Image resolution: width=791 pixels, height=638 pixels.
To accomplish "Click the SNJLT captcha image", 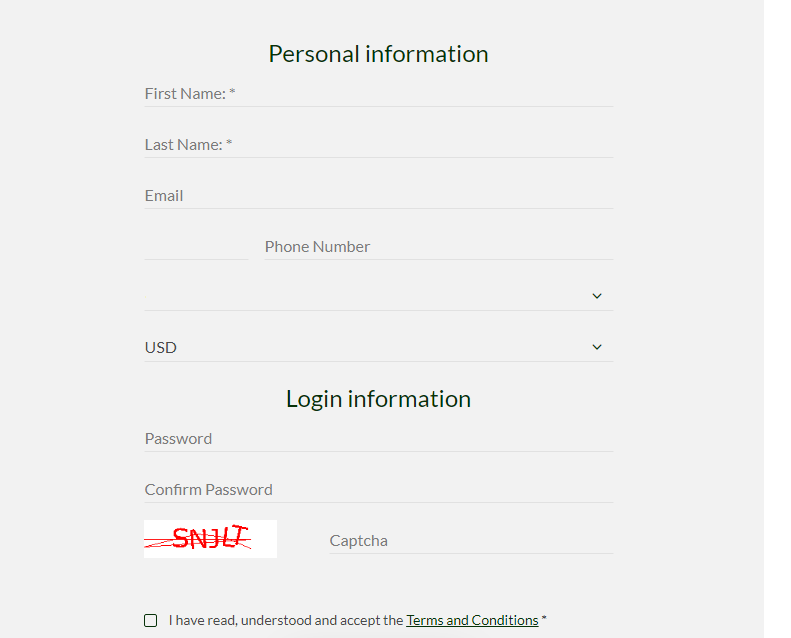I will 210,539.
